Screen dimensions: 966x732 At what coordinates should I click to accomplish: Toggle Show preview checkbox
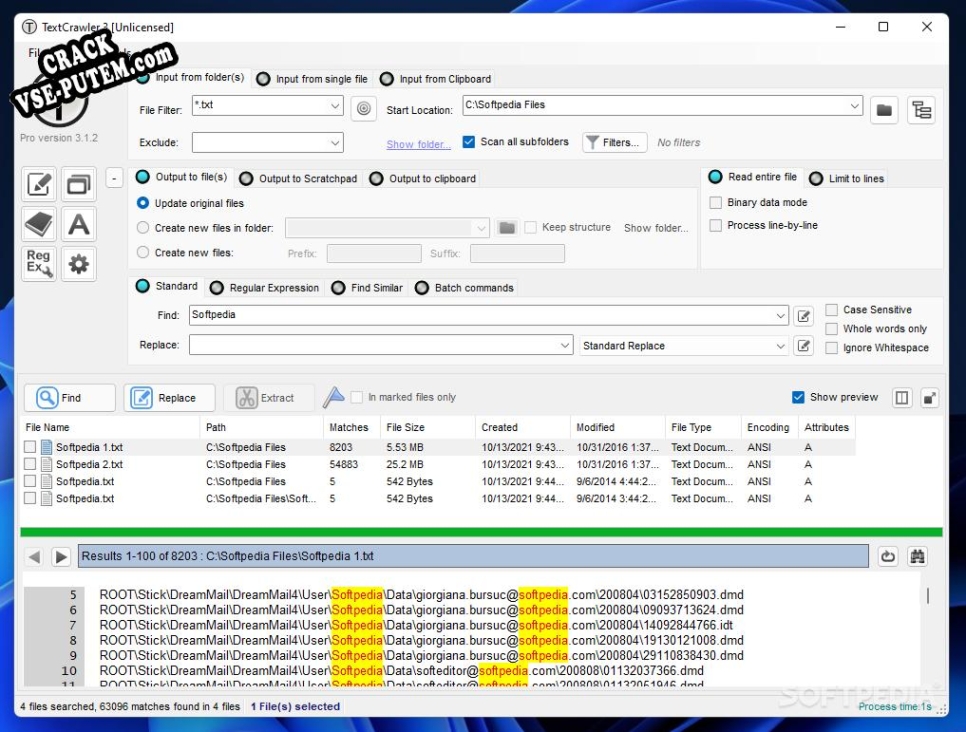click(798, 397)
